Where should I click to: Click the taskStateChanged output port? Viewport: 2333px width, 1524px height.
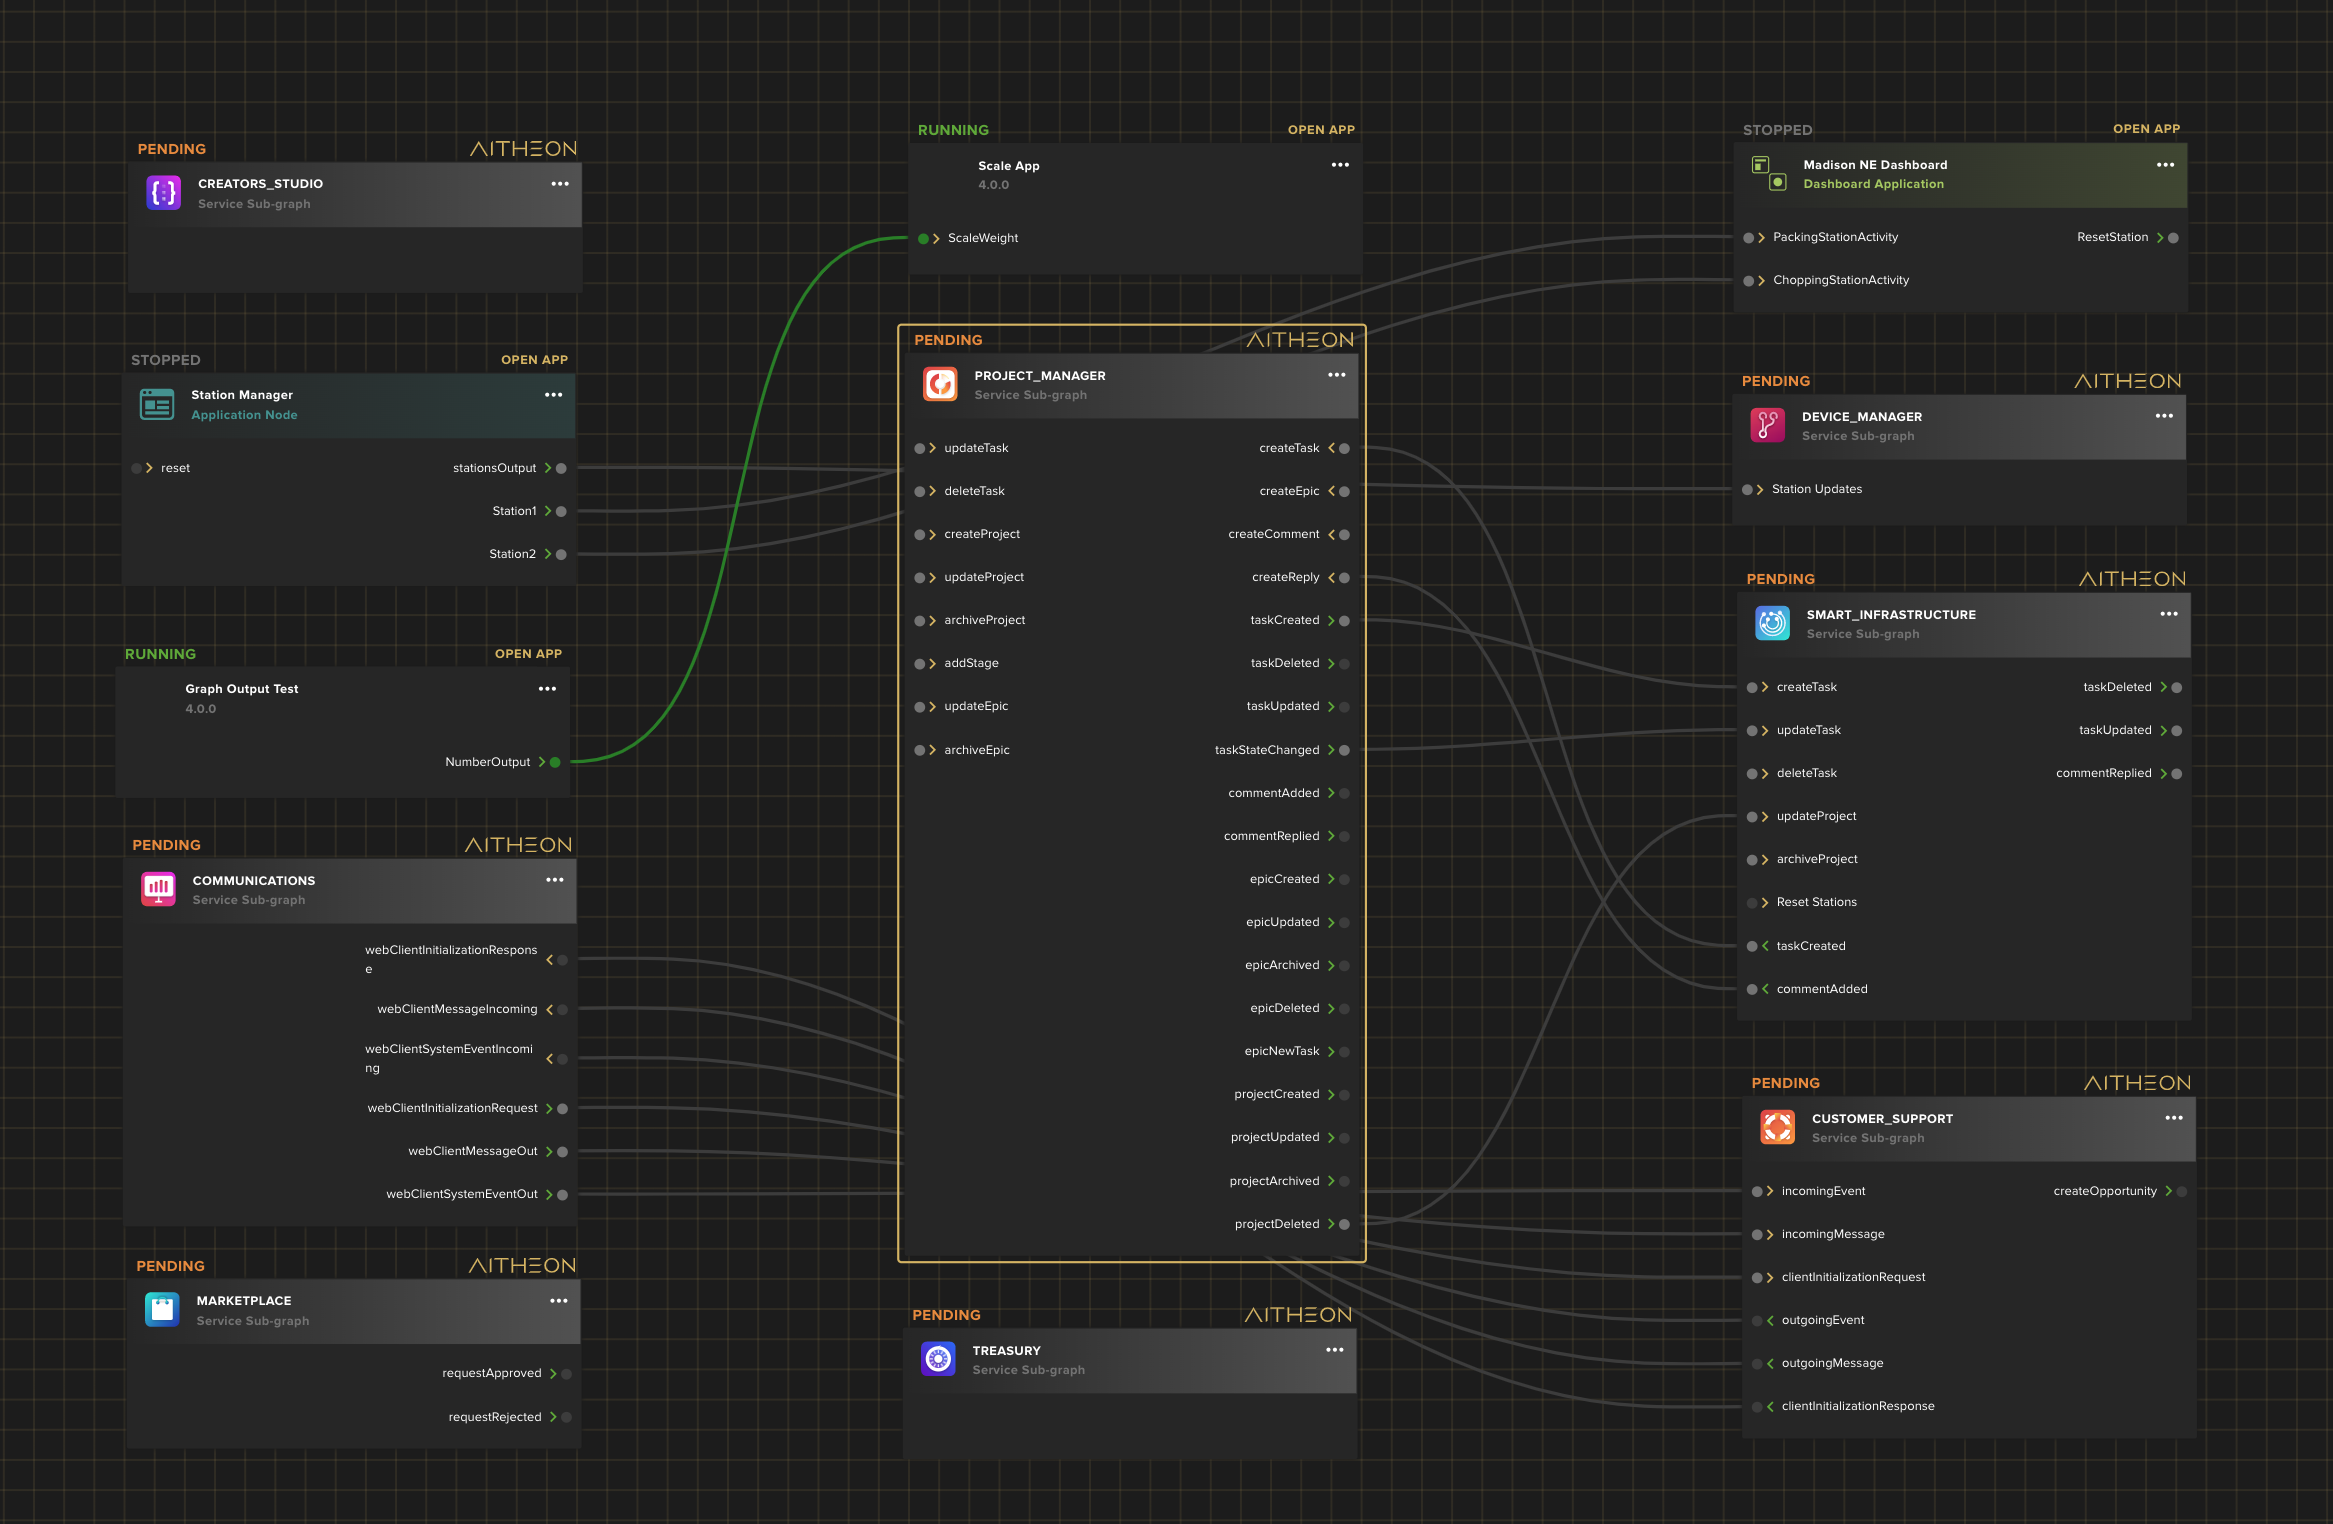[1344, 750]
